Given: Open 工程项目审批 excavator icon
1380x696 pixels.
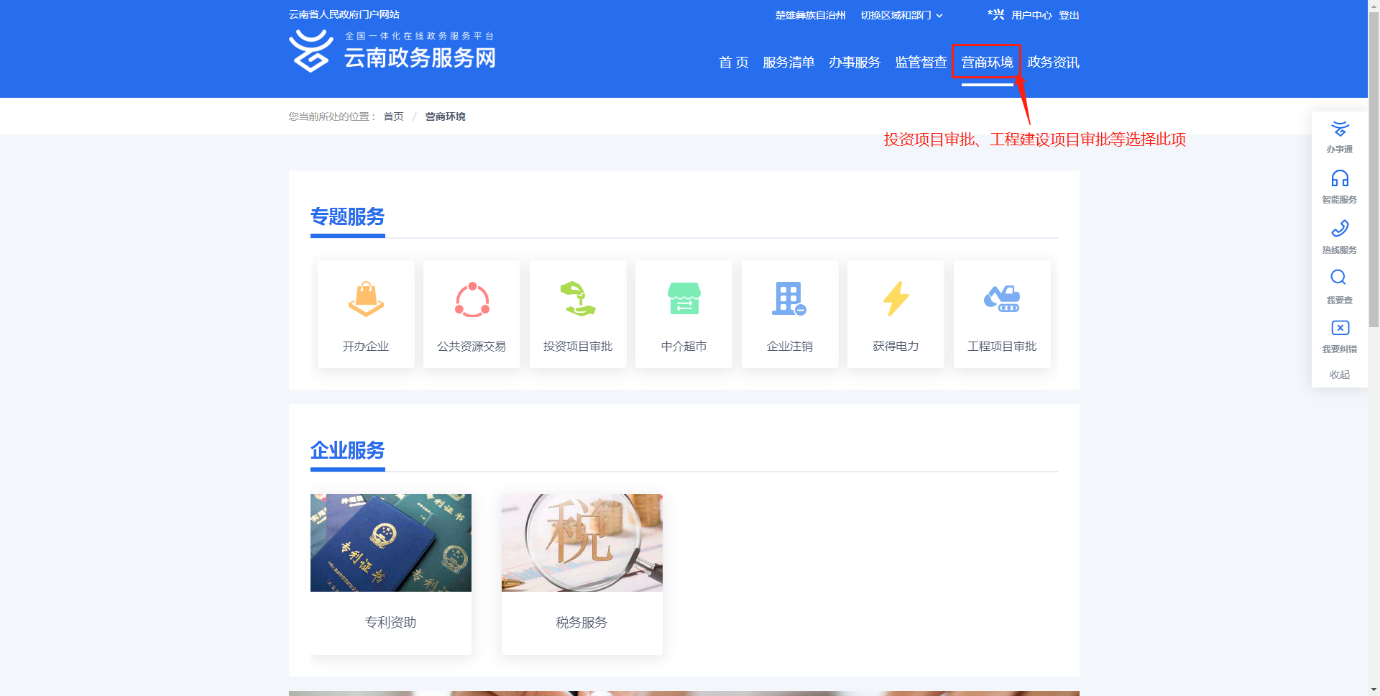Looking at the screenshot, I should click(1002, 299).
